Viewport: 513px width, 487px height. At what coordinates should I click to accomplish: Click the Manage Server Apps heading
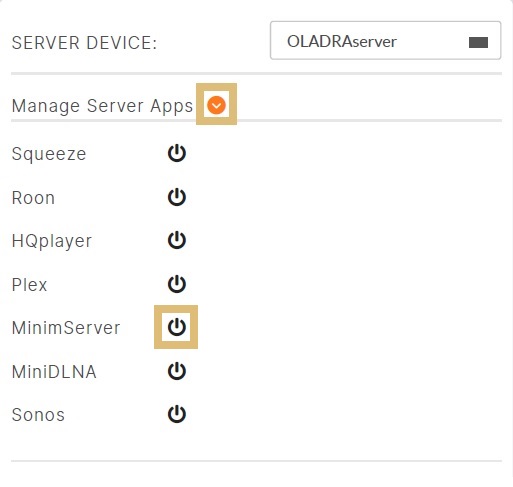(102, 106)
